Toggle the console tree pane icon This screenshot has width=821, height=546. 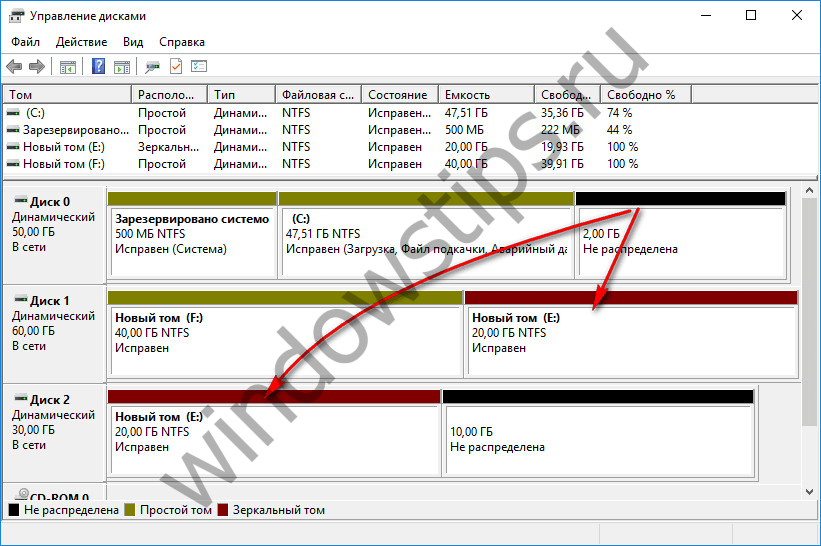[68, 67]
